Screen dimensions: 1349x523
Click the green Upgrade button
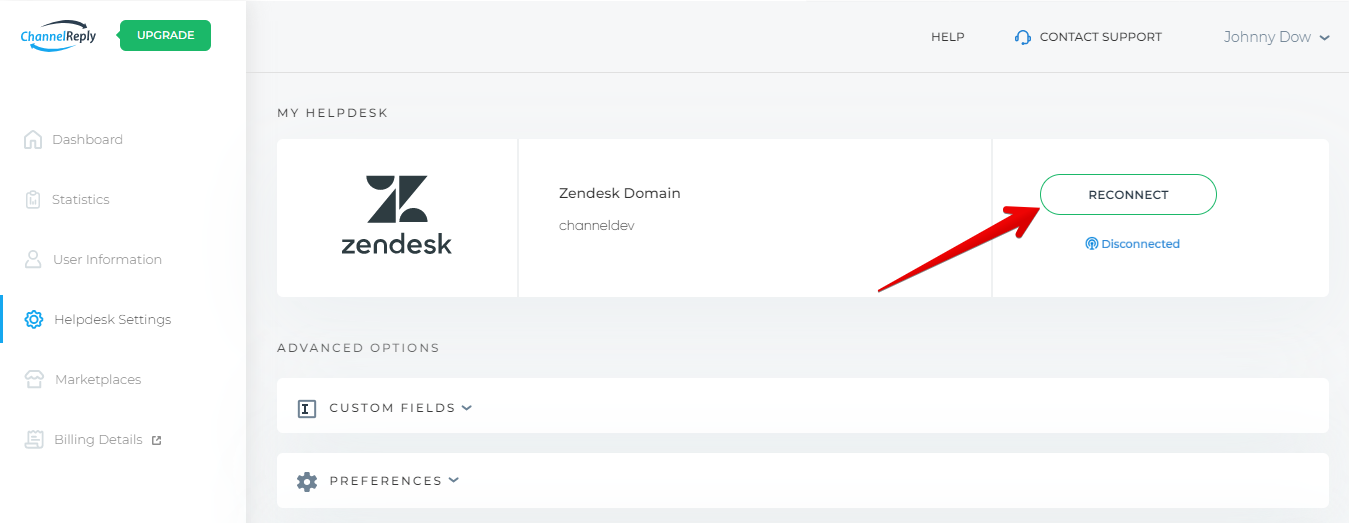tap(165, 35)
